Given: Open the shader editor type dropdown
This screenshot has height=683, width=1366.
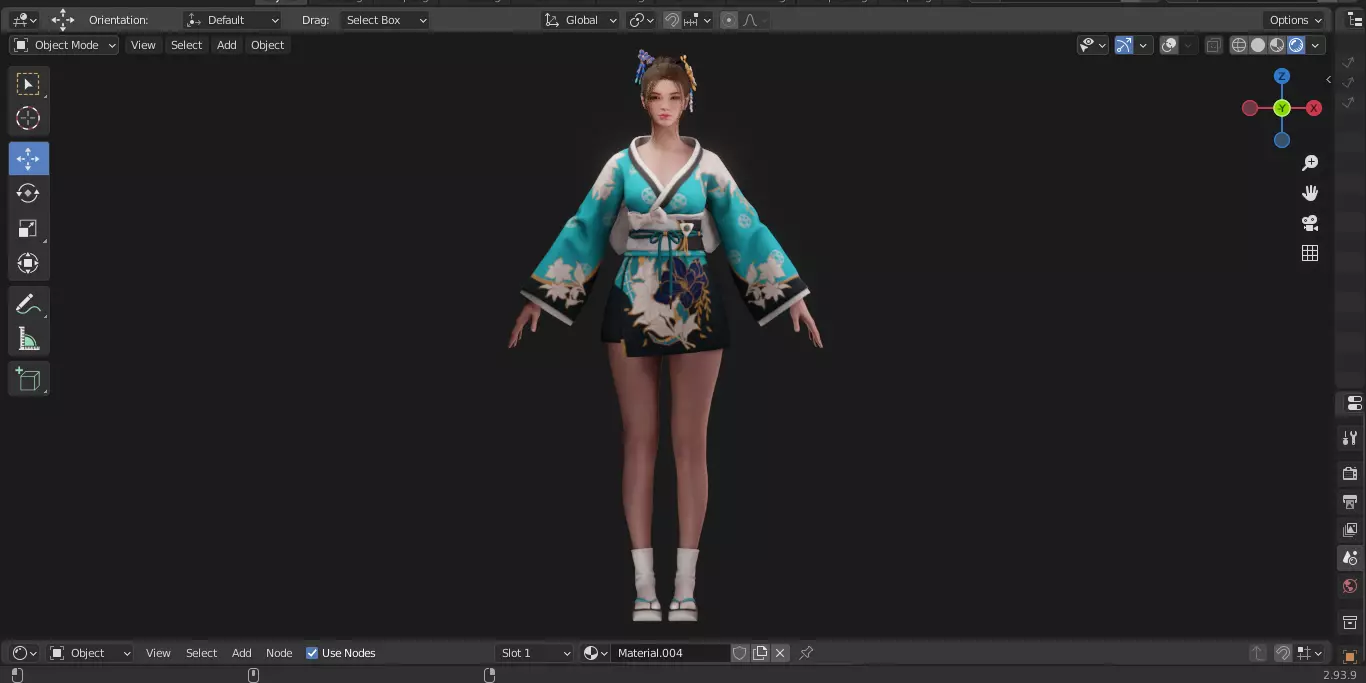Looking at the screenshot, I should click(24, 653).
